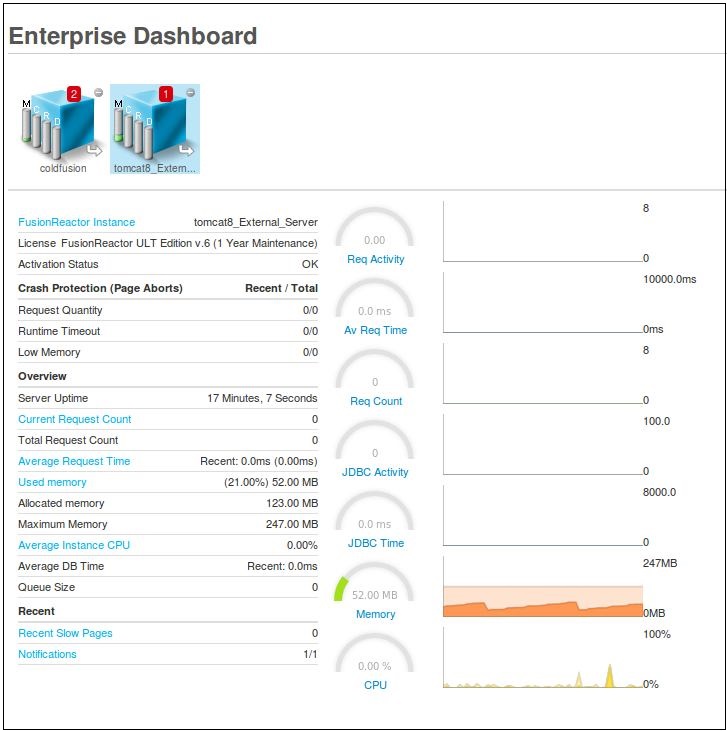This screenshot has width=727, height=731.
Task: Click the 'tomcat8_External_Server' instance value
Action: pos(256,222)
